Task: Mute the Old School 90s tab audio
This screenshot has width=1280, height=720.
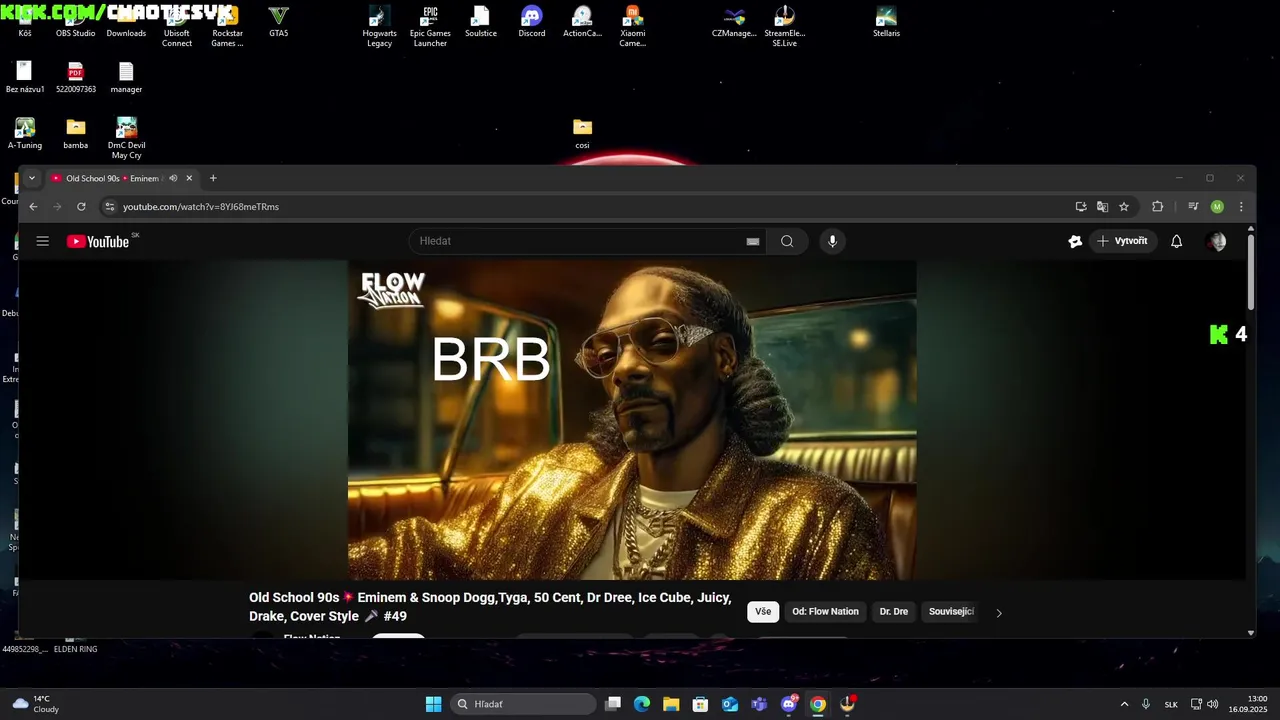Action: tap(173, 178)
